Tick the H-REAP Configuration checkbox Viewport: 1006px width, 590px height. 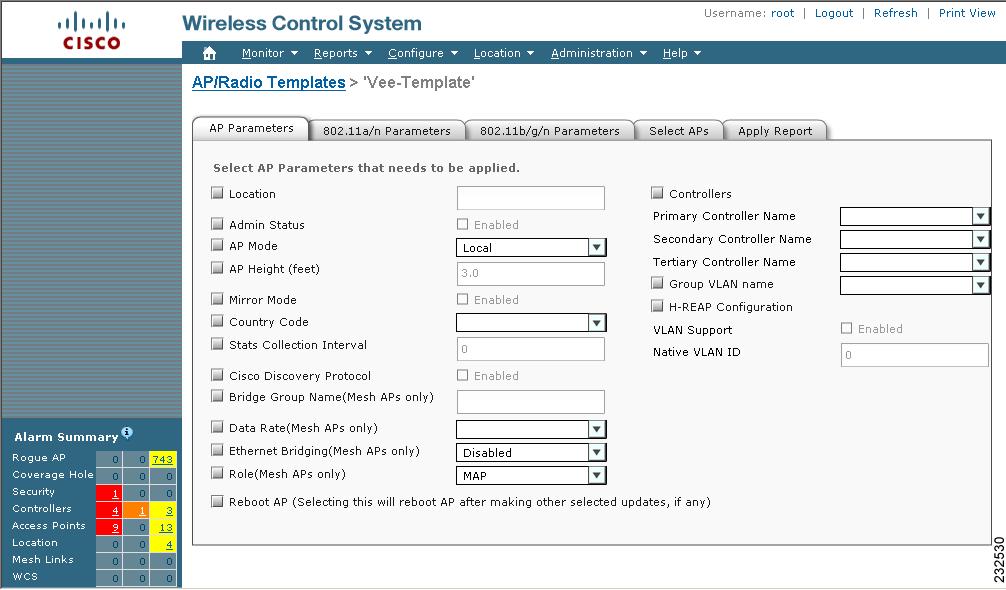pos(657,305)
